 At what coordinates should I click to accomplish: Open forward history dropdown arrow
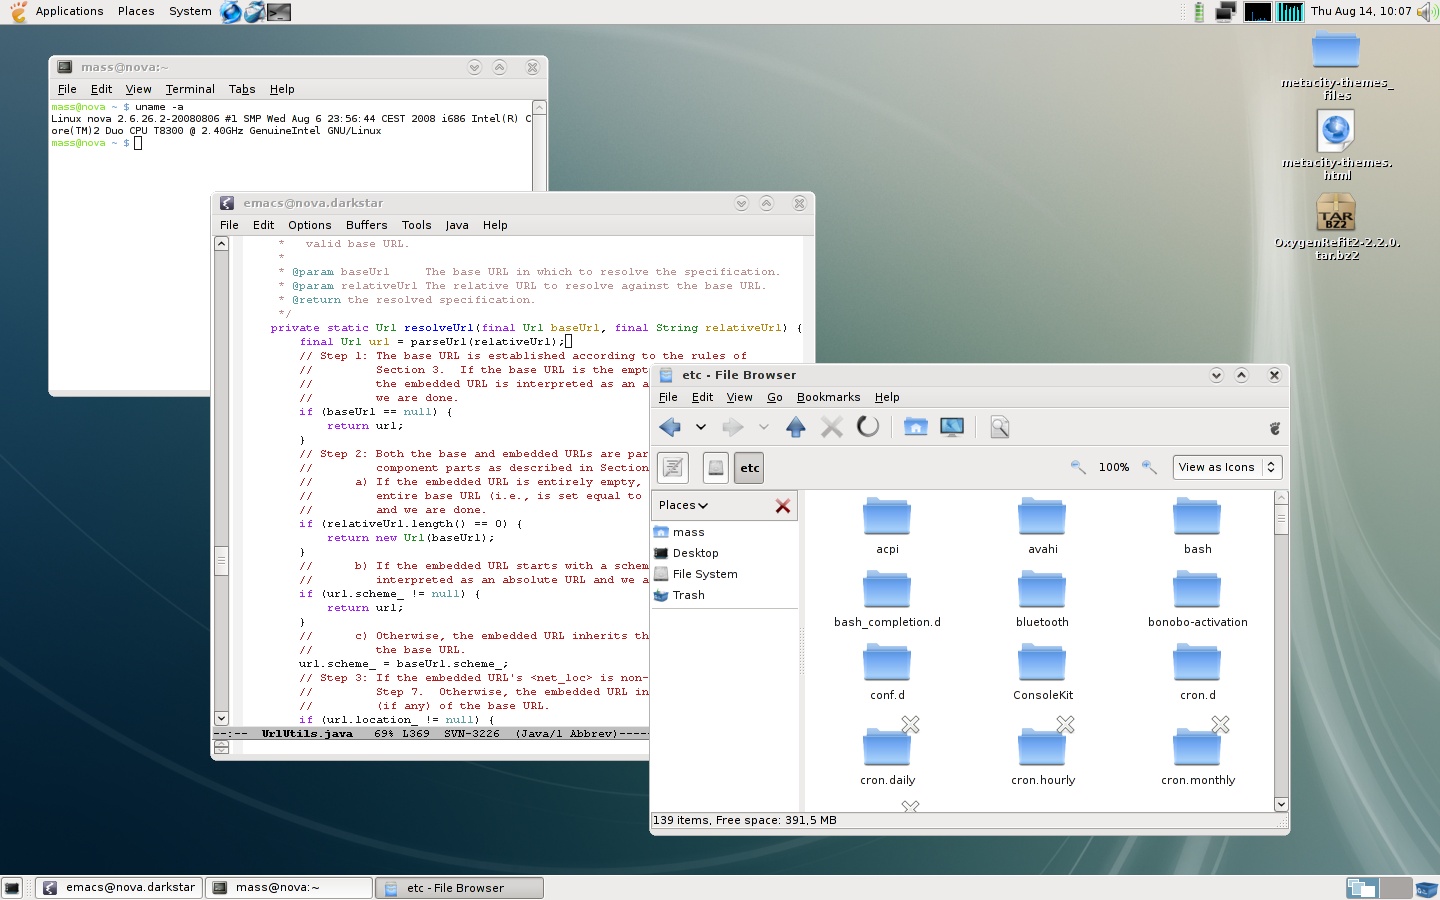(764, 427)
